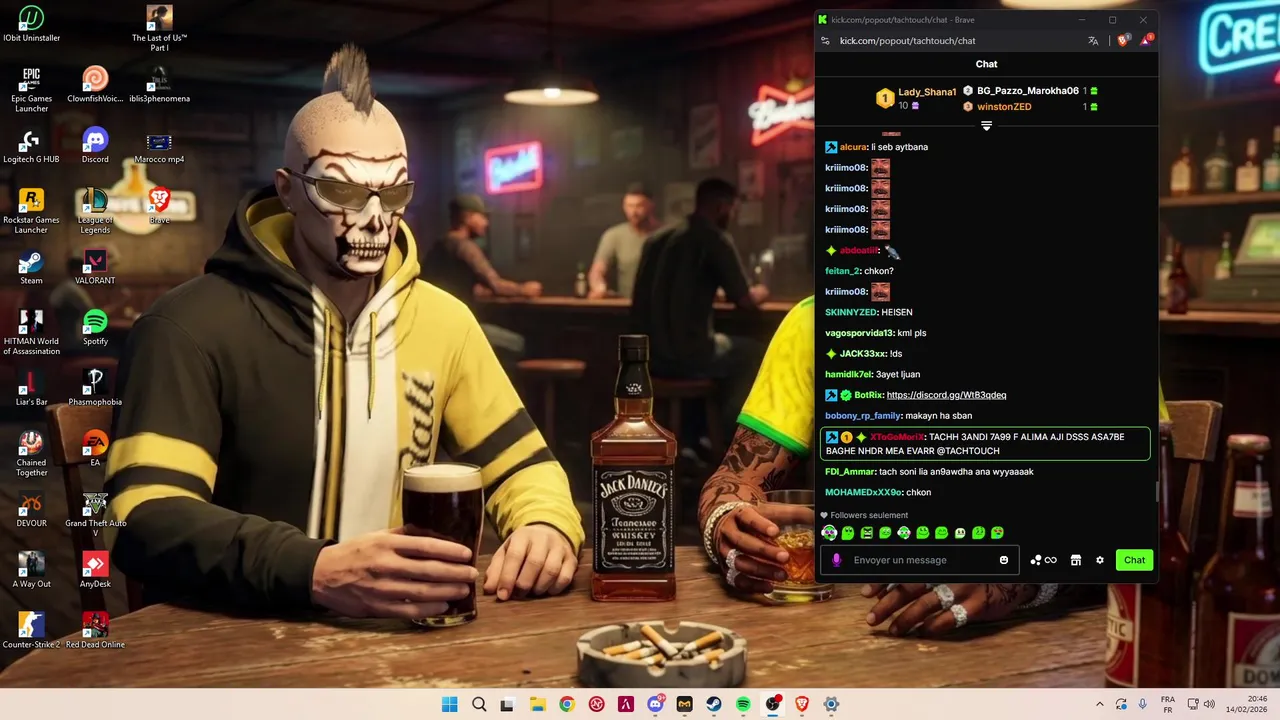
Task: Open League of Legends desktop shortcut
Action: (x=95, y=211)
